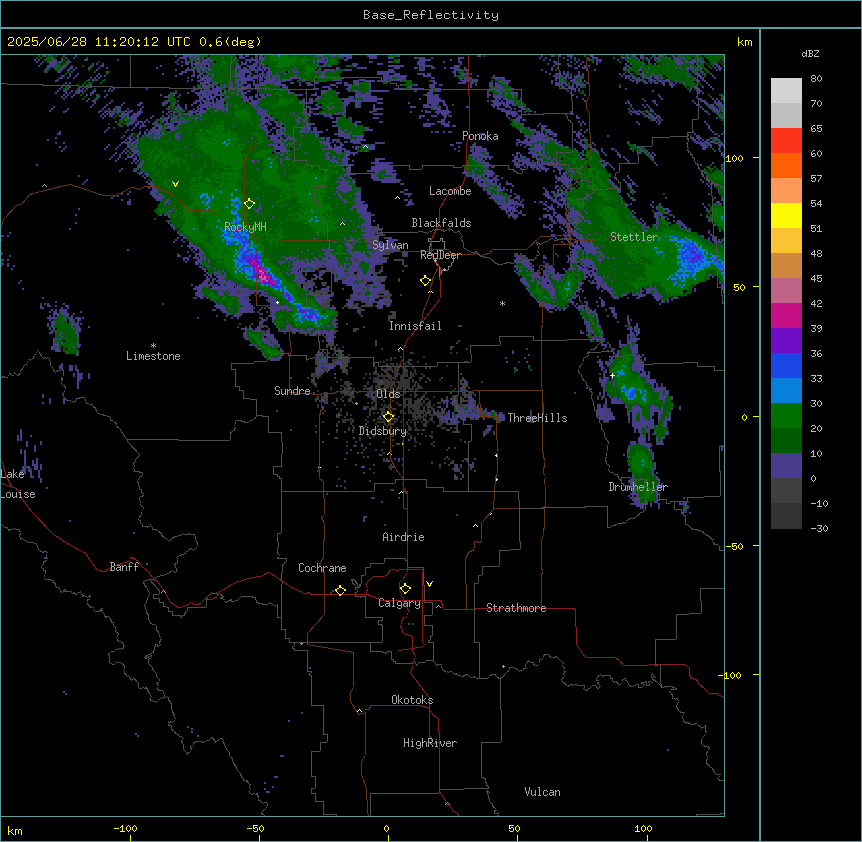The image size is (862, 842).
Task: Click the Drumheller town label
Action: (638, 487)
